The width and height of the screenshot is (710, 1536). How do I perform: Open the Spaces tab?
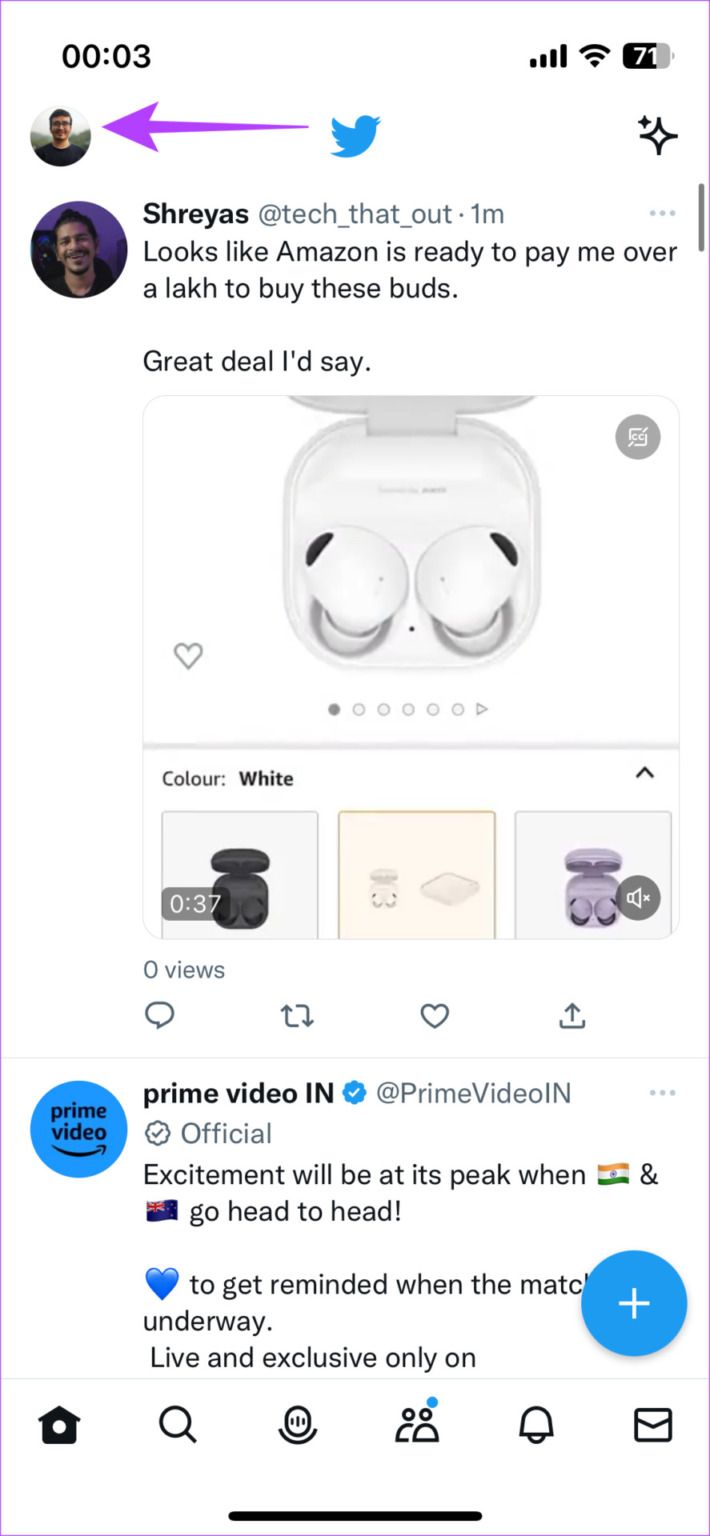click(x=297, y=1425)
